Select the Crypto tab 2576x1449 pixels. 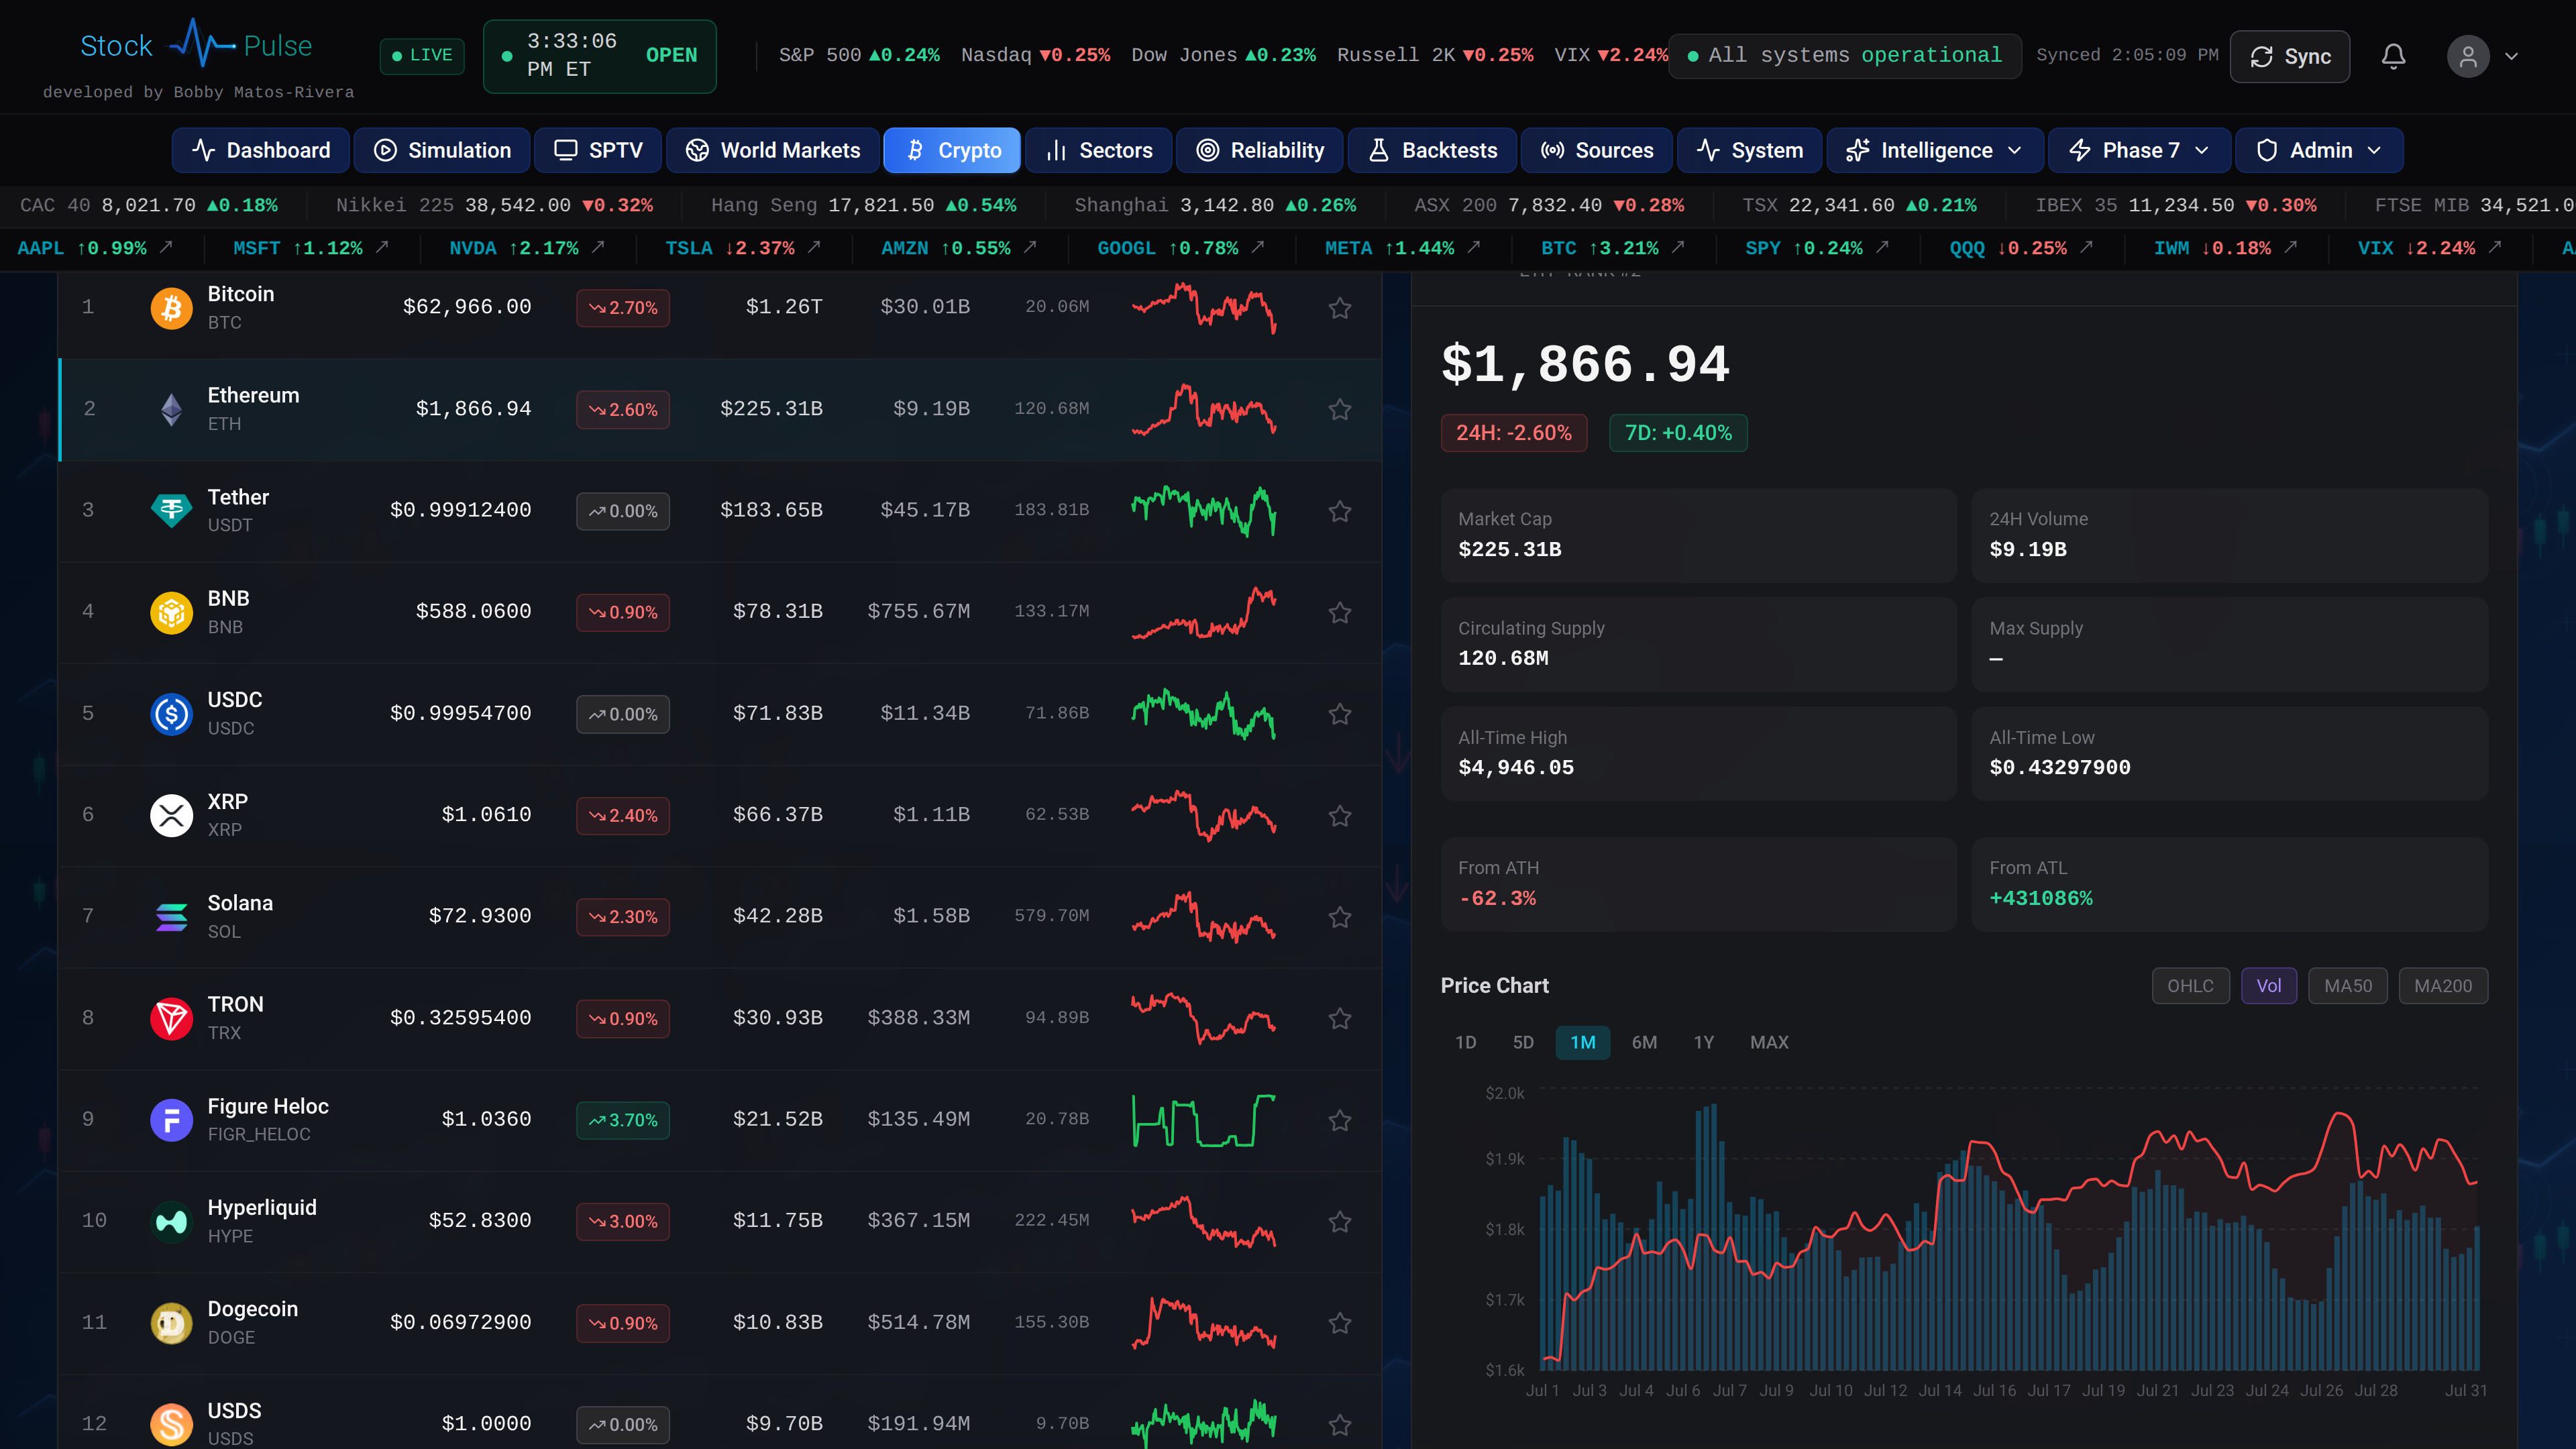click(x=952, y=150)
